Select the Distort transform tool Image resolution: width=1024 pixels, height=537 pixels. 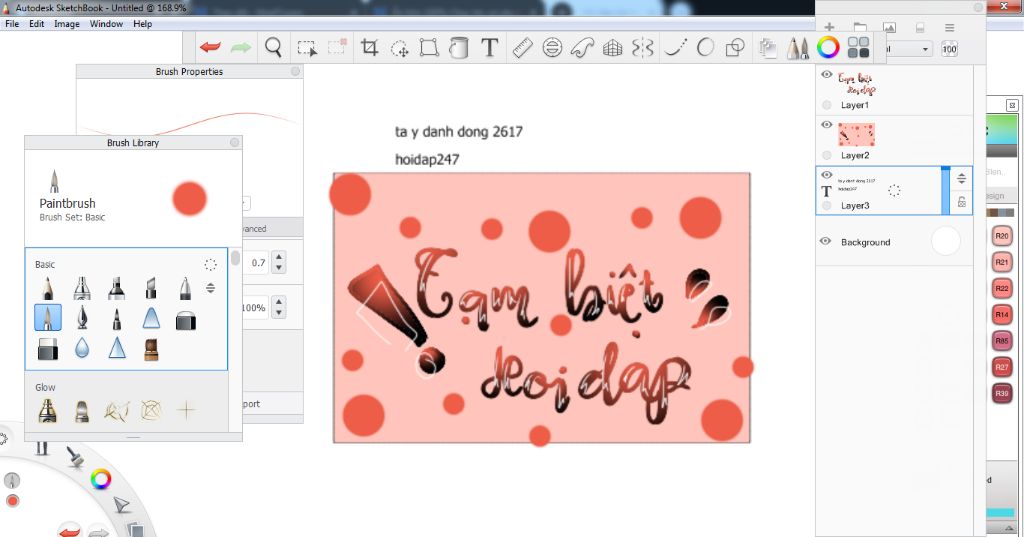[x=428, y=48]
